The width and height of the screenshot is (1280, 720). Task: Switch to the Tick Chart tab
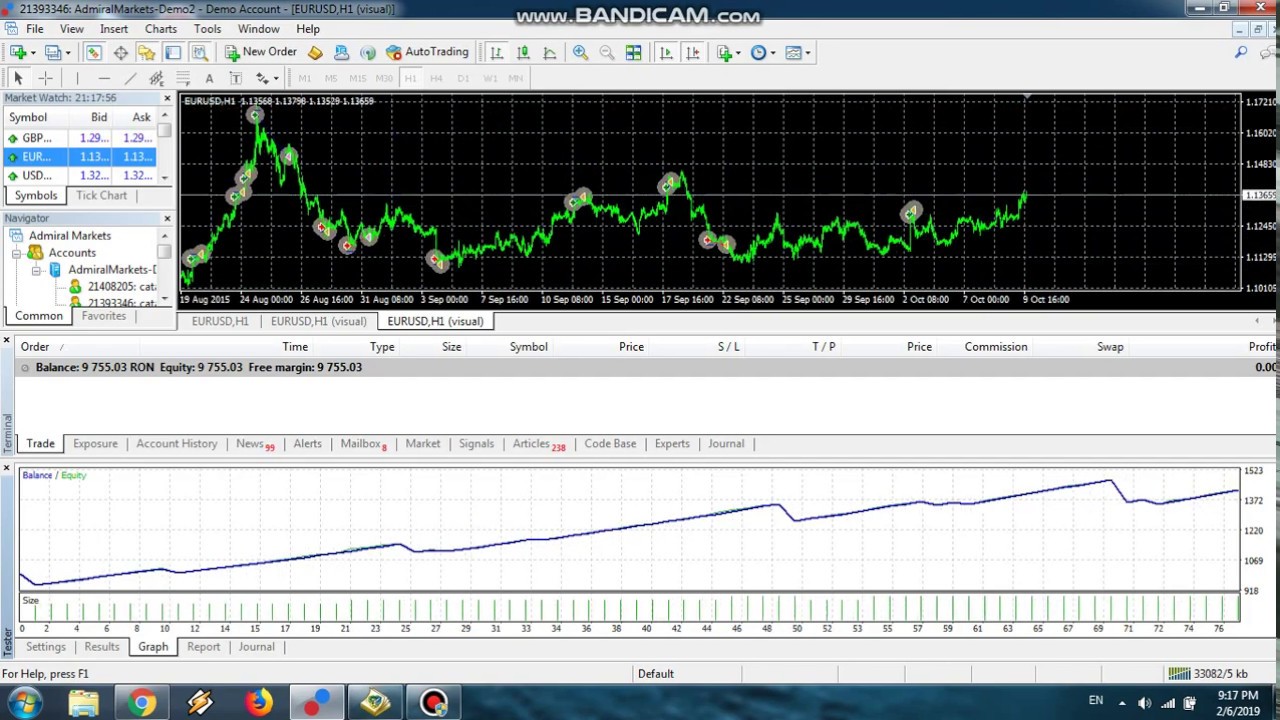pyautogui.click(x=101, y=195)
